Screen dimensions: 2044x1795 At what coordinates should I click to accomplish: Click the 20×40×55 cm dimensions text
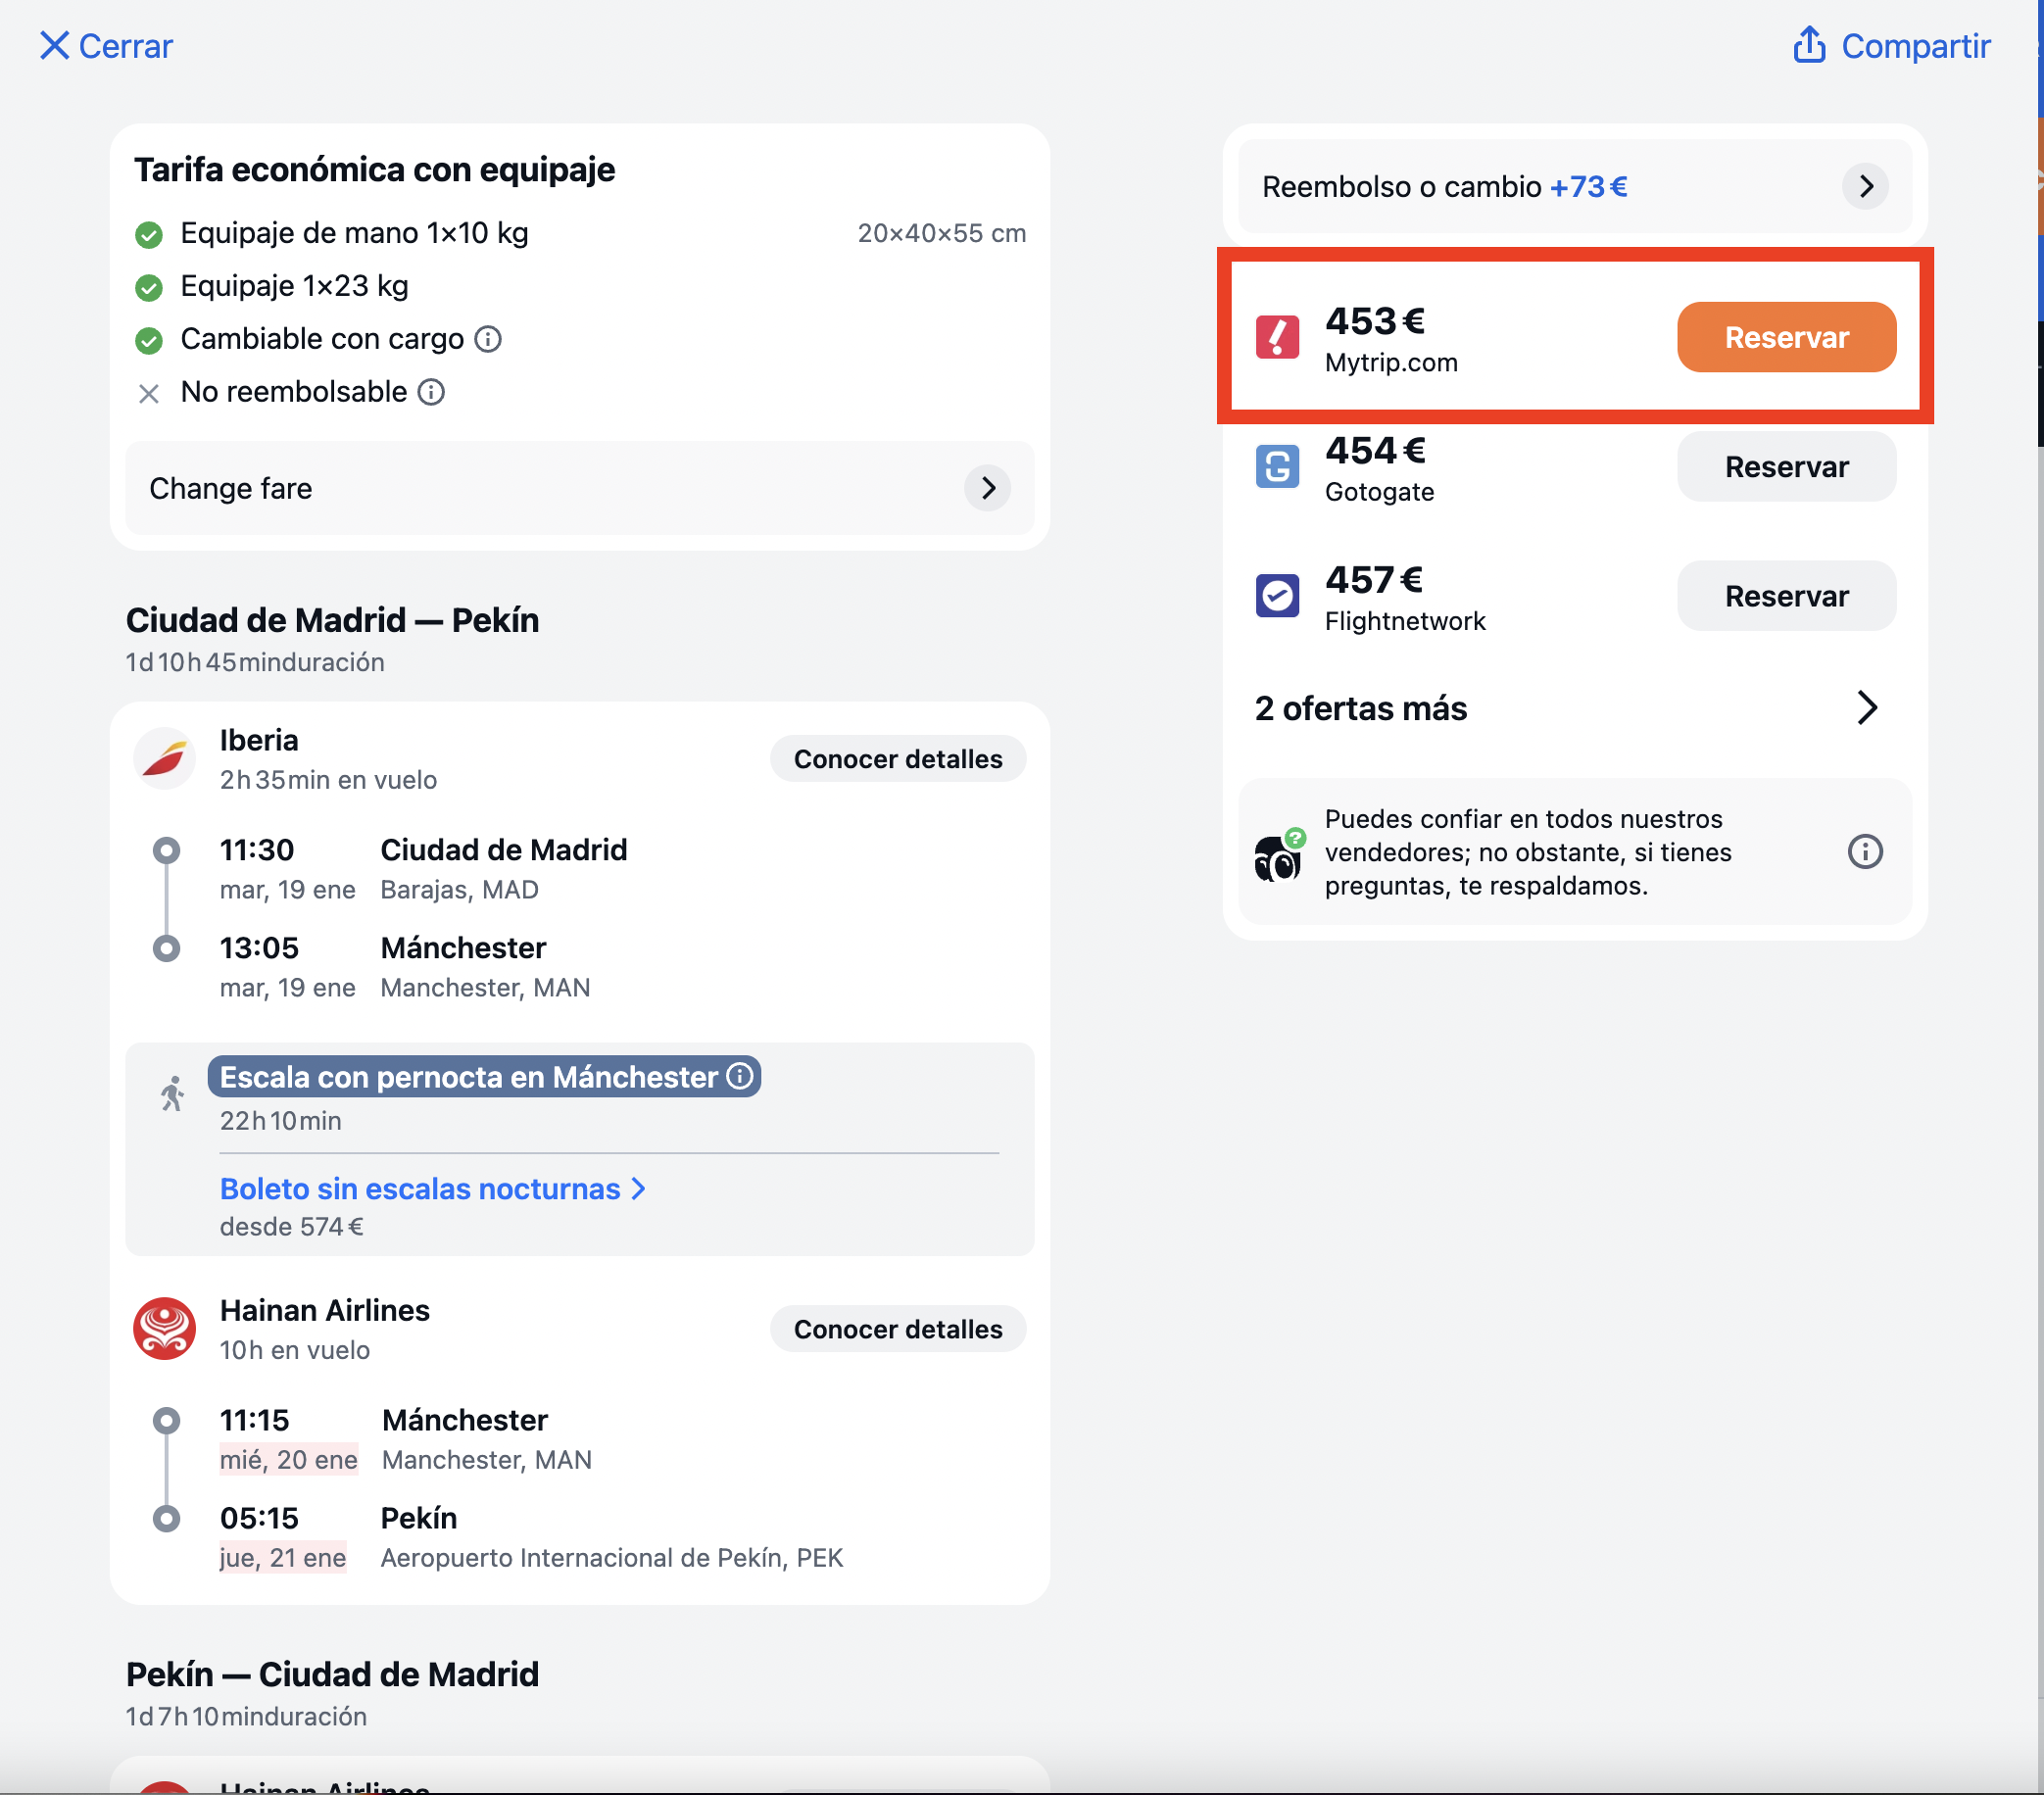click(x=941, y=233)
